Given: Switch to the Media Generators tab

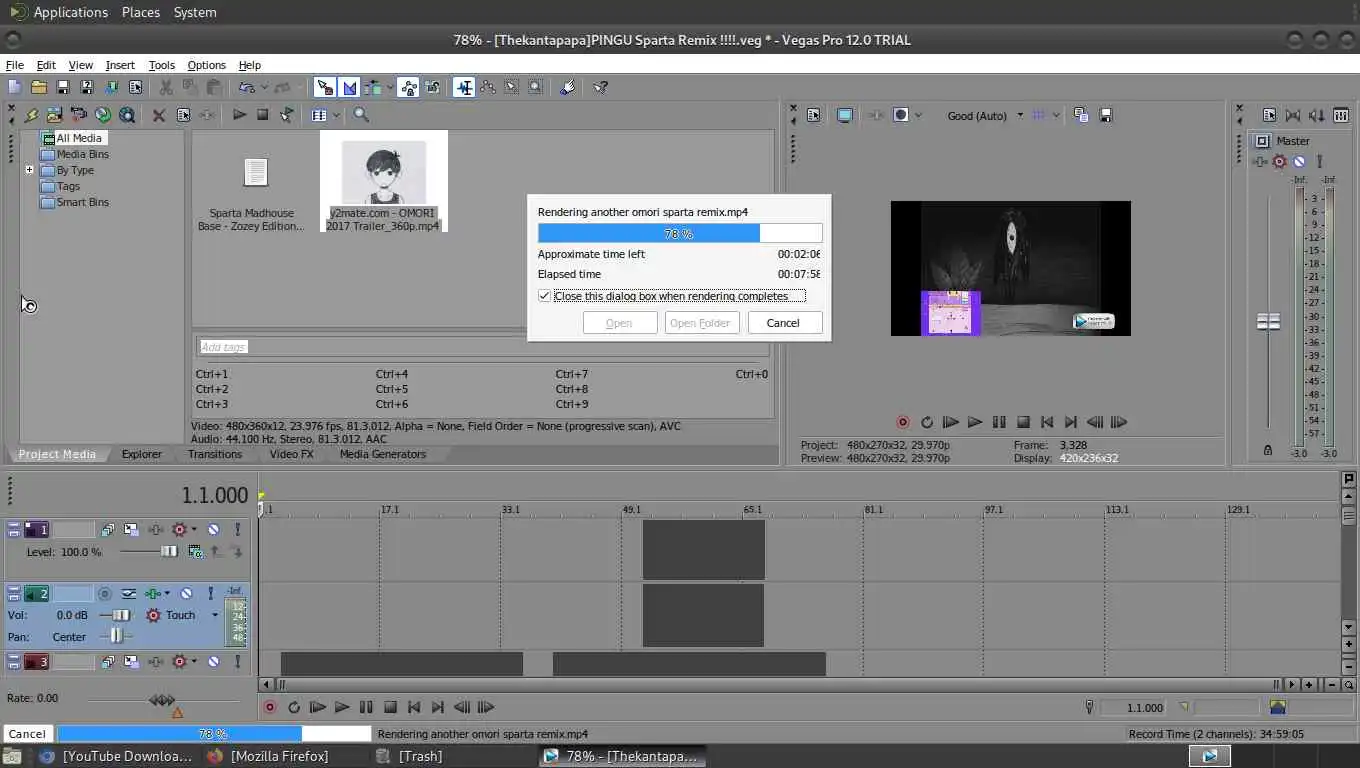Looking at the screenshot, I should [382, 454].
